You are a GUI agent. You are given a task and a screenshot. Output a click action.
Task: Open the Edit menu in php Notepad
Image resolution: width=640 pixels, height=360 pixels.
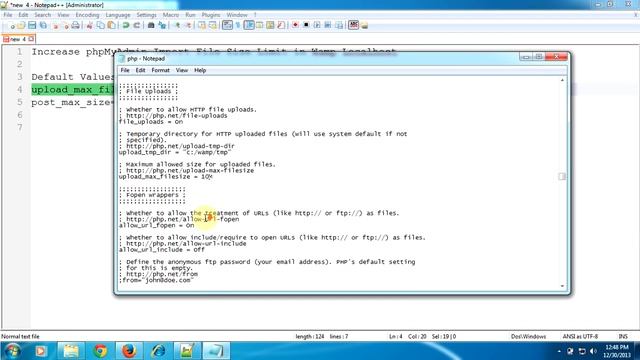140,70
